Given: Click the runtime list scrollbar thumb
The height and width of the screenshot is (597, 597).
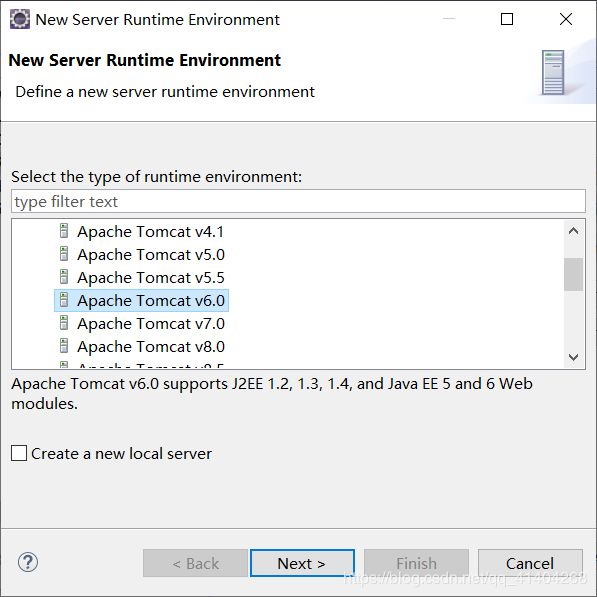Looking at the screenshot, I should (x=573, y=274).
